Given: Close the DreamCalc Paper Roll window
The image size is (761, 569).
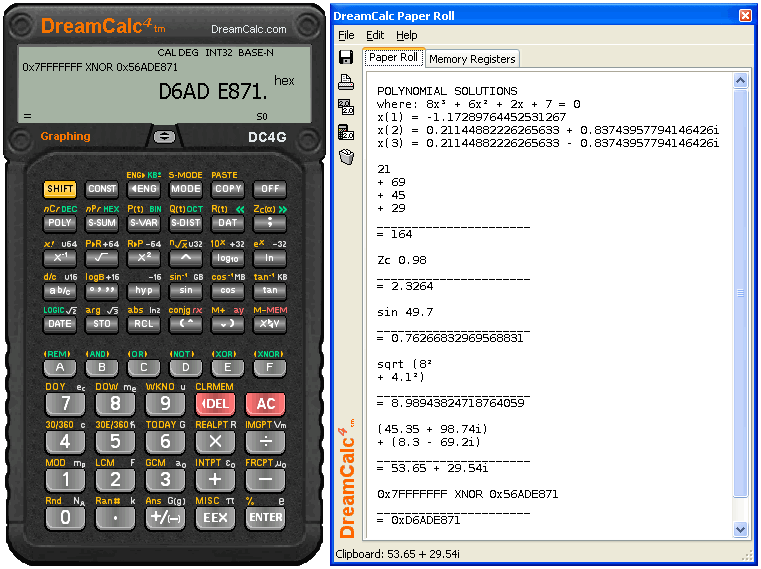Looking at the screenshot, I should coord(745,16).
